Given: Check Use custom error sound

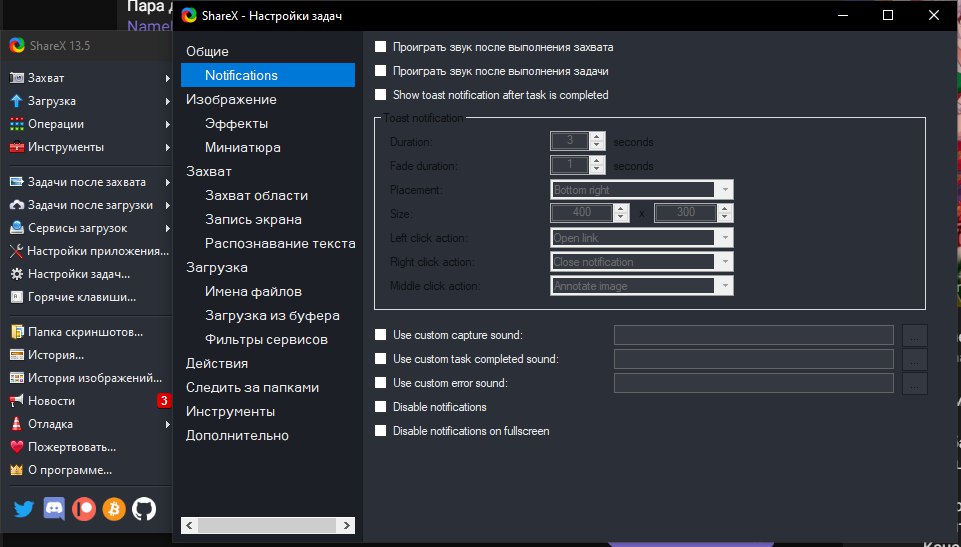Looking at the screenshot, I should click(x=381, y=382).
